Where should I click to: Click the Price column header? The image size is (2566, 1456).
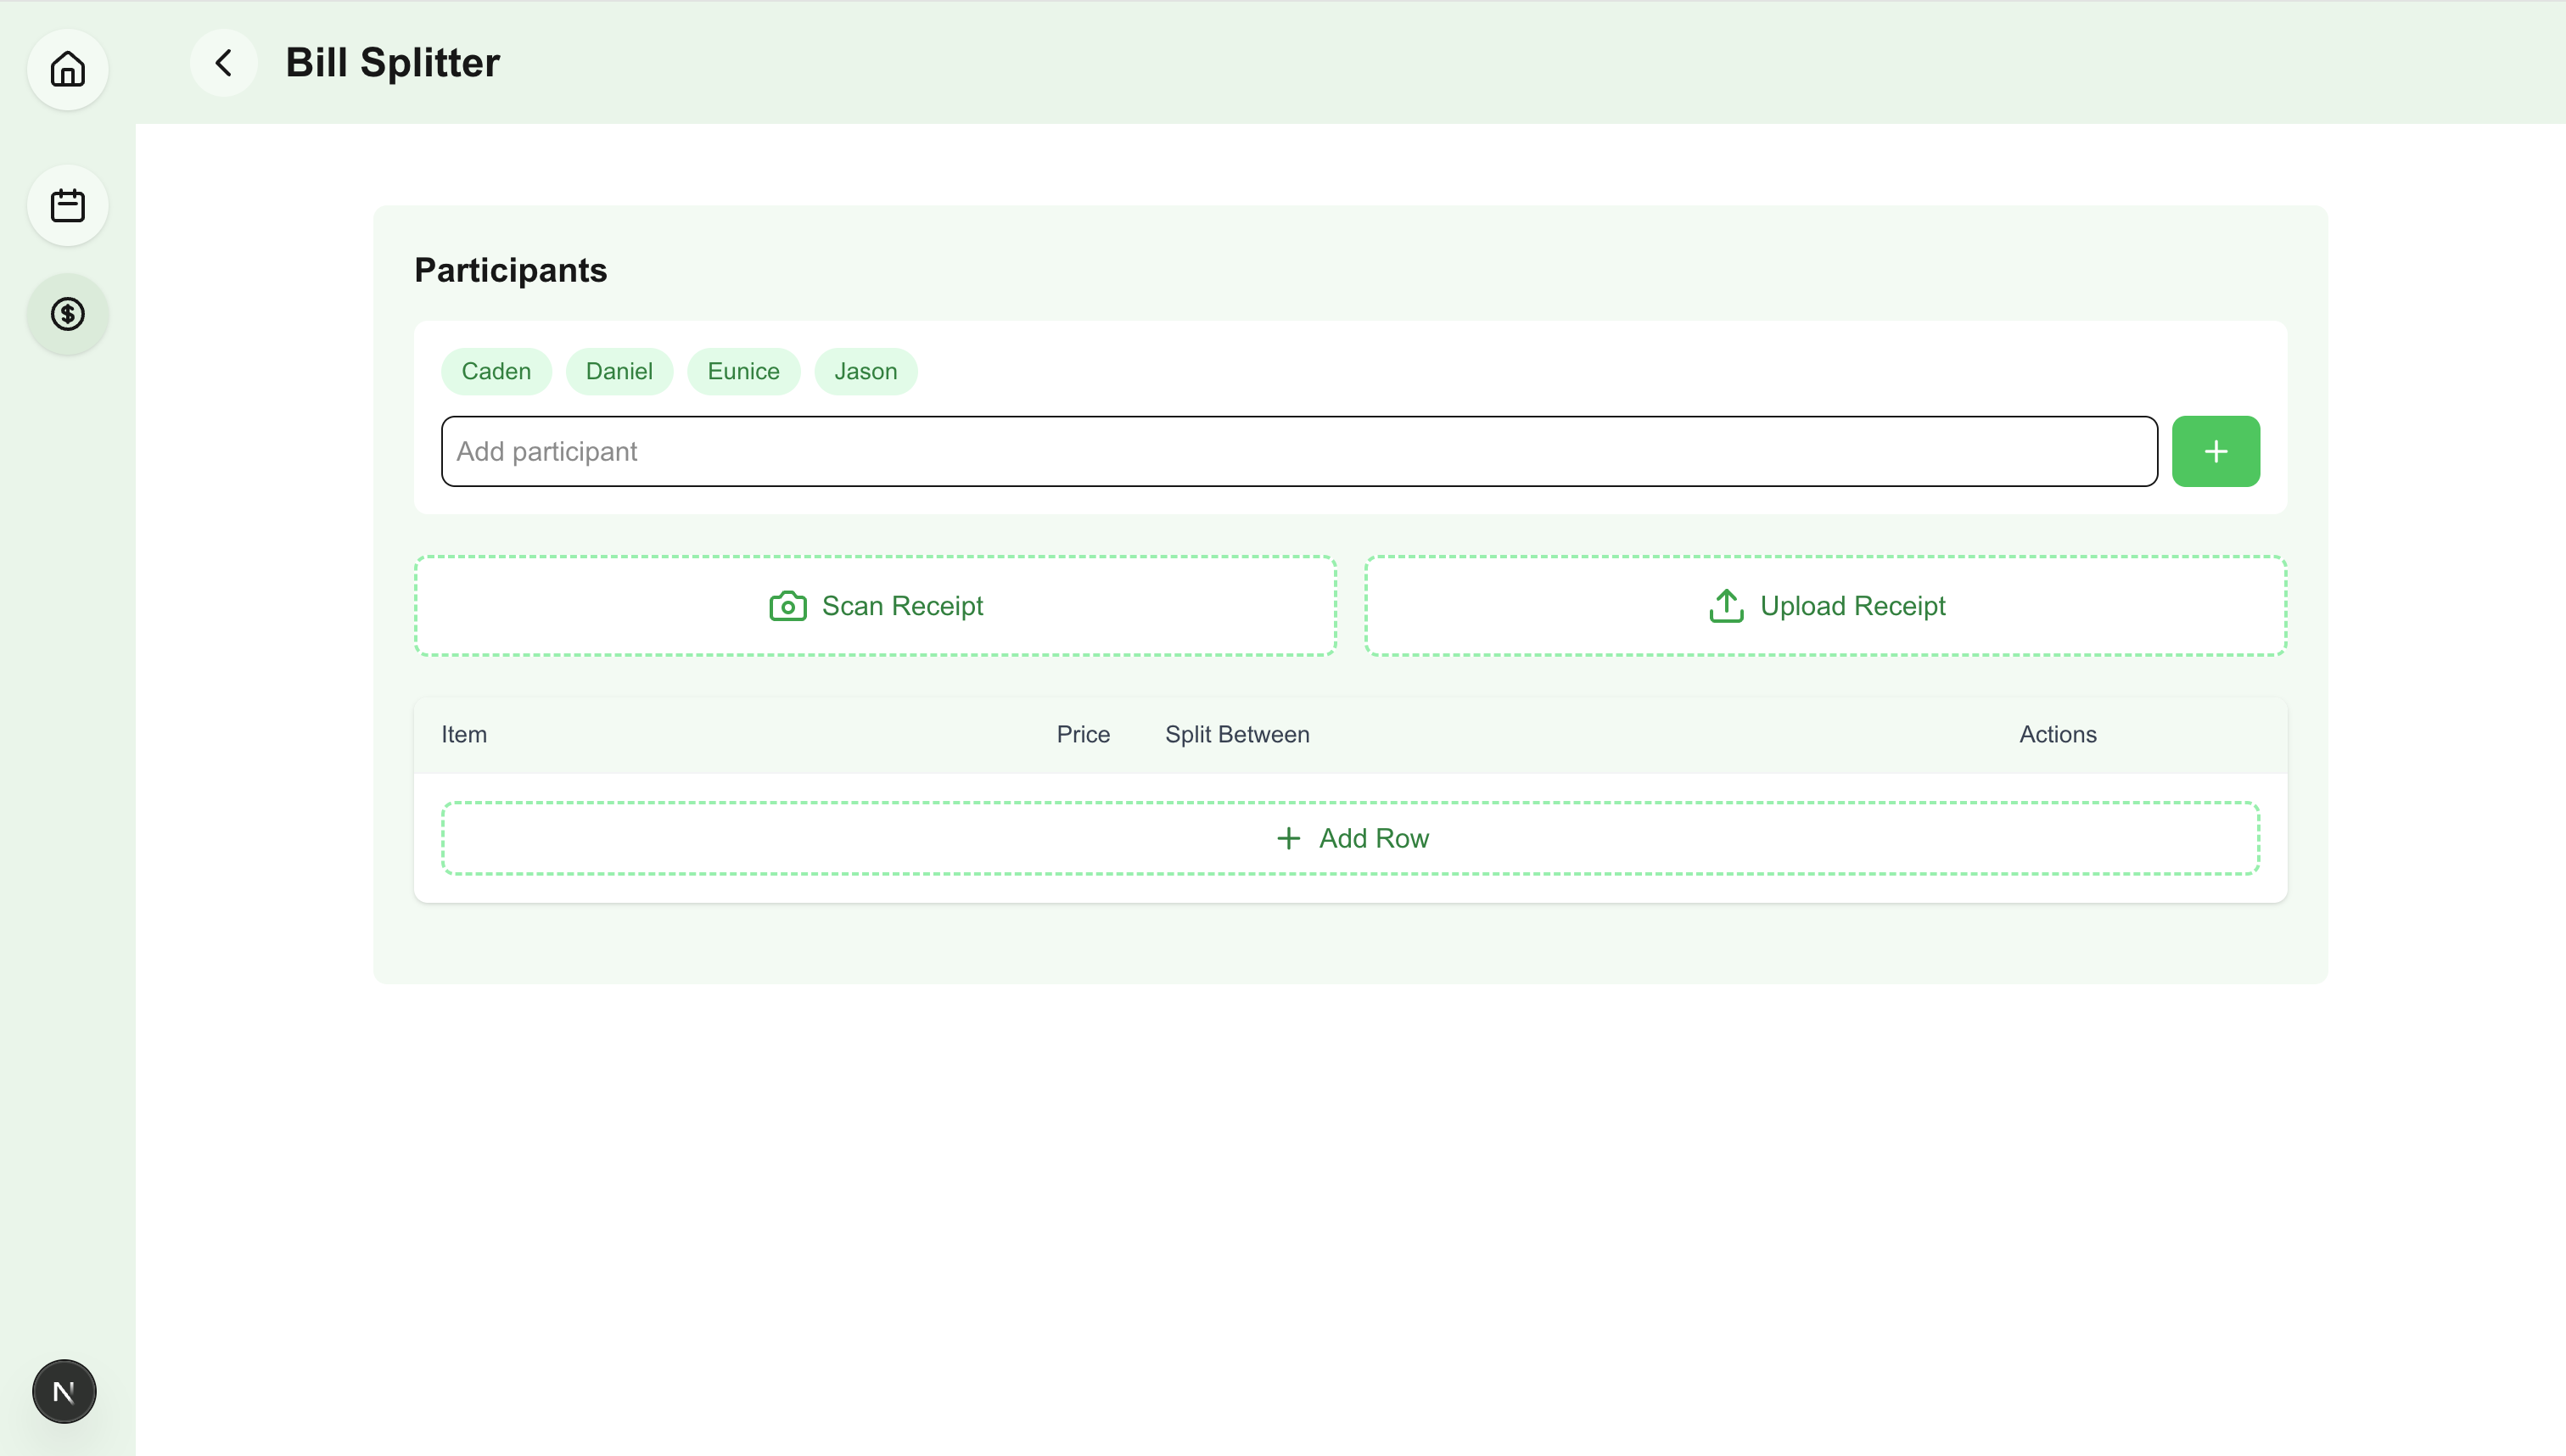(1083, 734)
